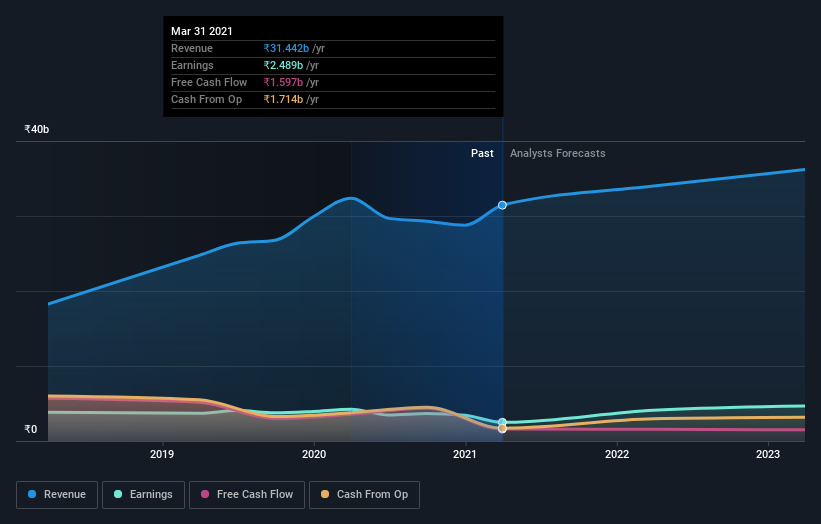Click the ₹31.442b revenue value
The height and width of the screenshot is (524, 821).
coord(286,48)
